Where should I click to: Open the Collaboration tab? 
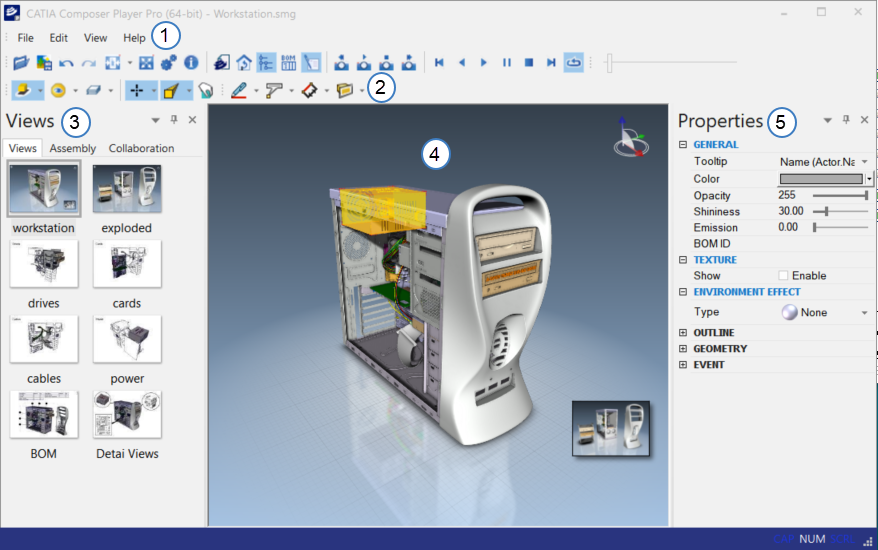[141, 148]
